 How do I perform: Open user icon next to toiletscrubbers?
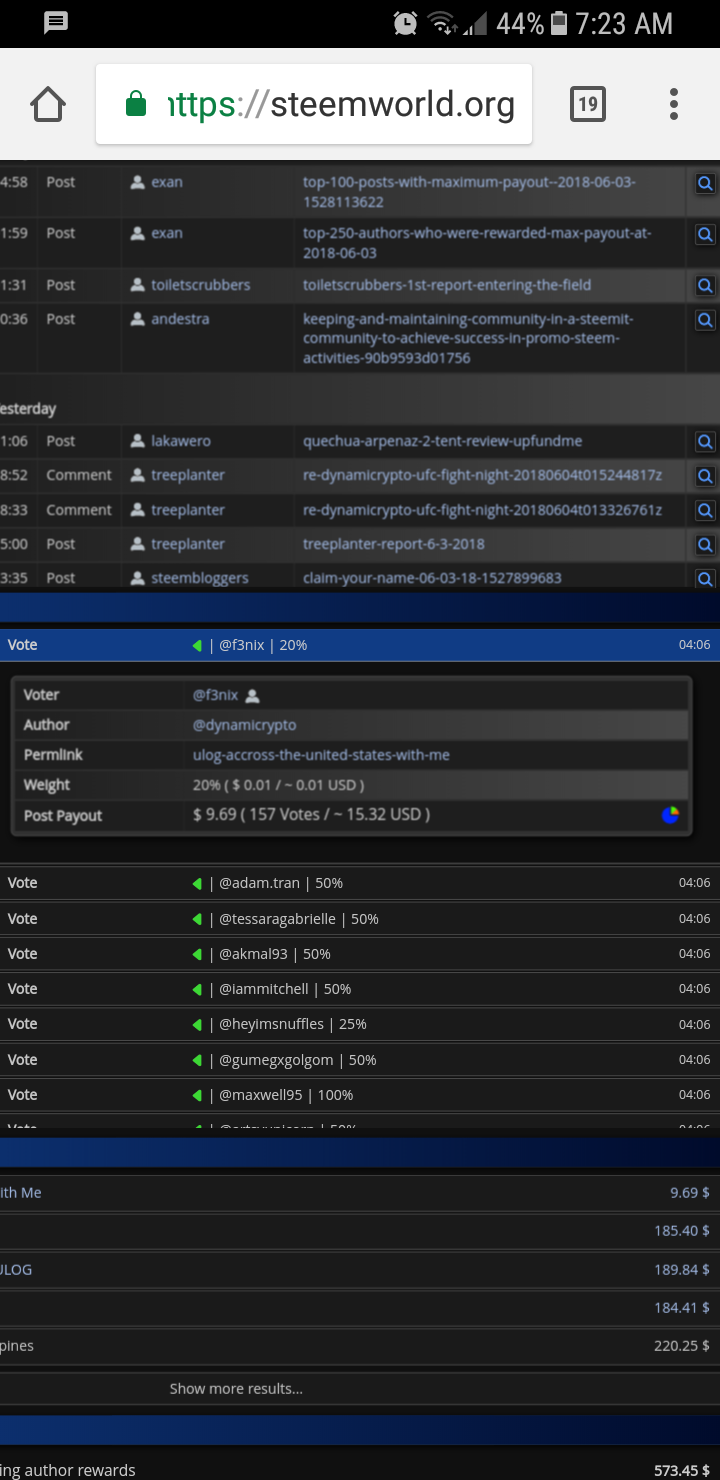138,285
